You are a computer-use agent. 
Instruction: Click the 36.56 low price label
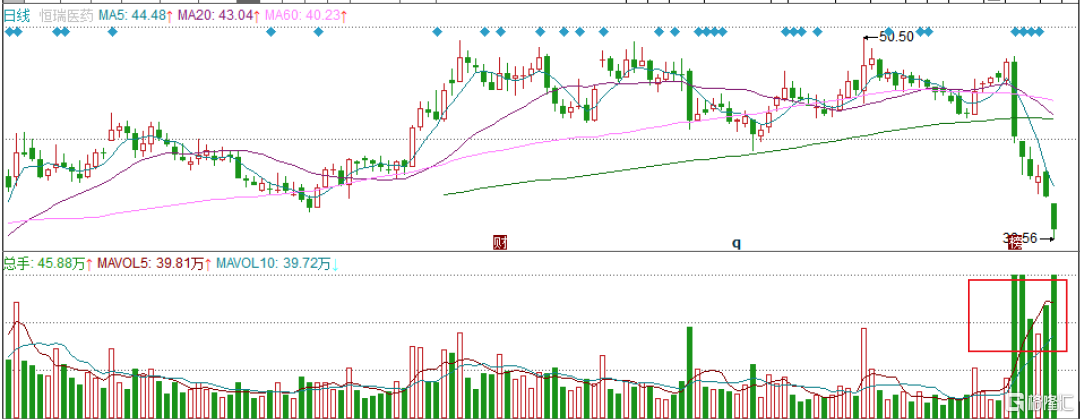coord(1020,238)
